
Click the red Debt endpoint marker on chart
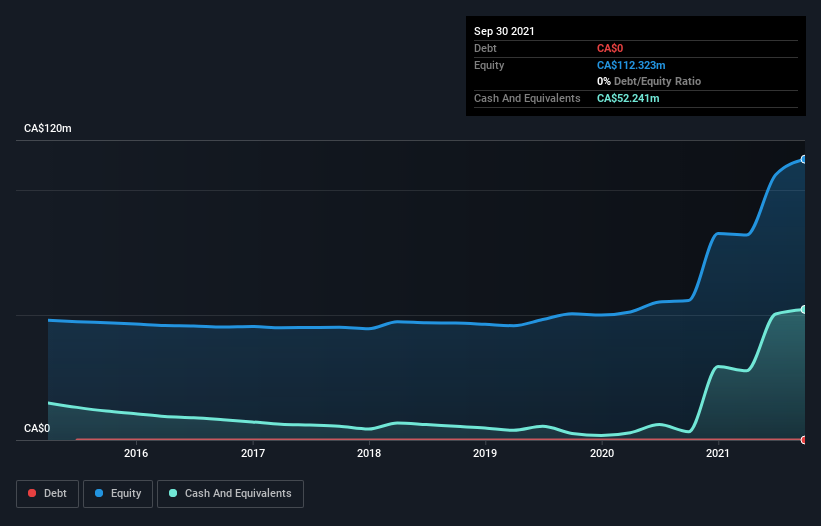(x=804, y=440)
